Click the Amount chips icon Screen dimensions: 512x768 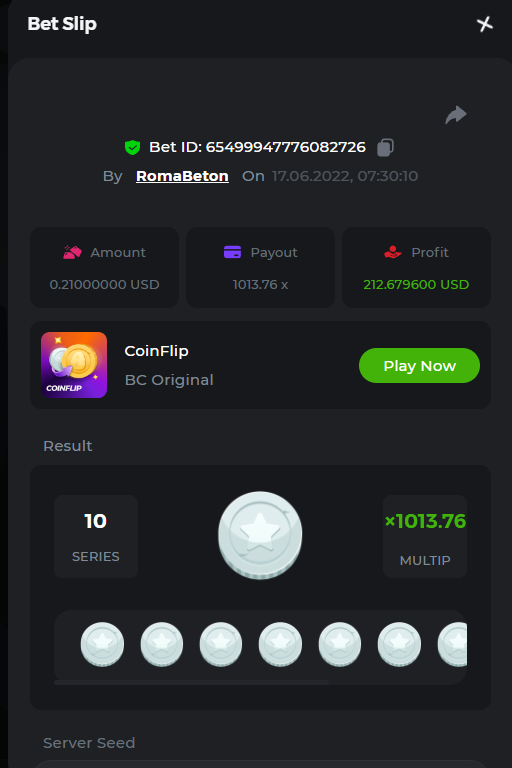(x=73, y=252)
